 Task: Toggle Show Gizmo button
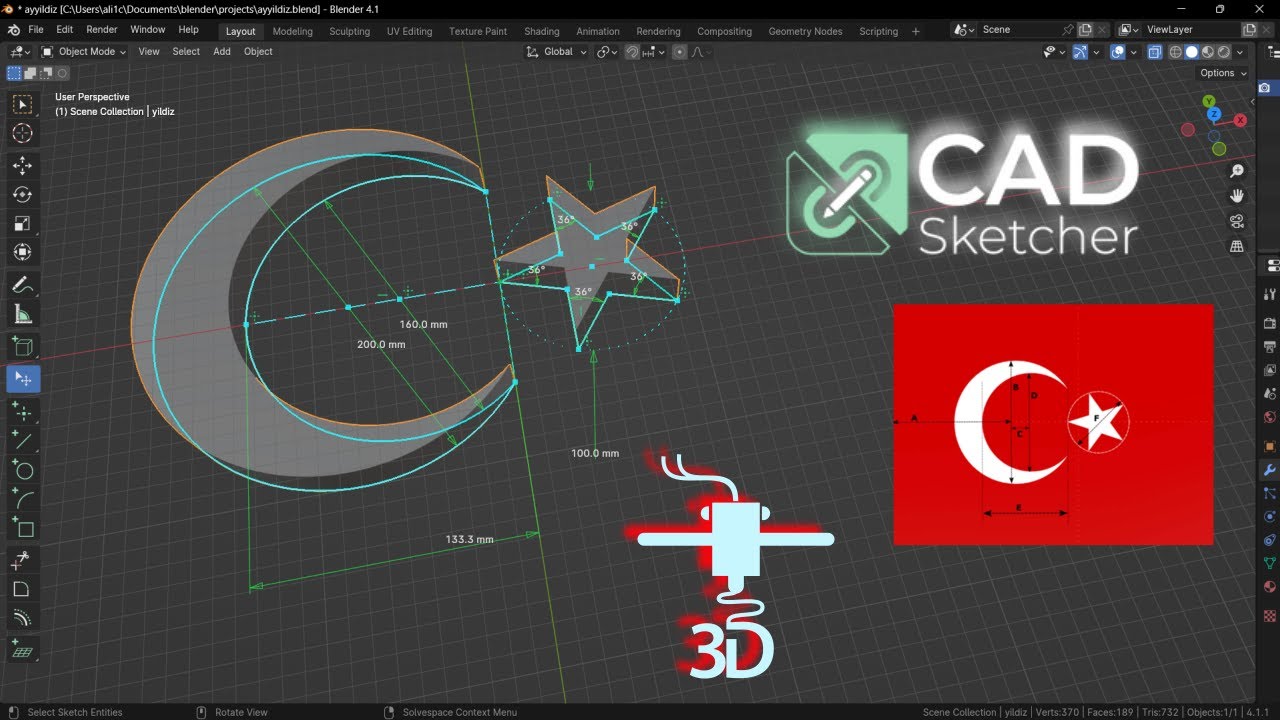tap(1080, 51)
